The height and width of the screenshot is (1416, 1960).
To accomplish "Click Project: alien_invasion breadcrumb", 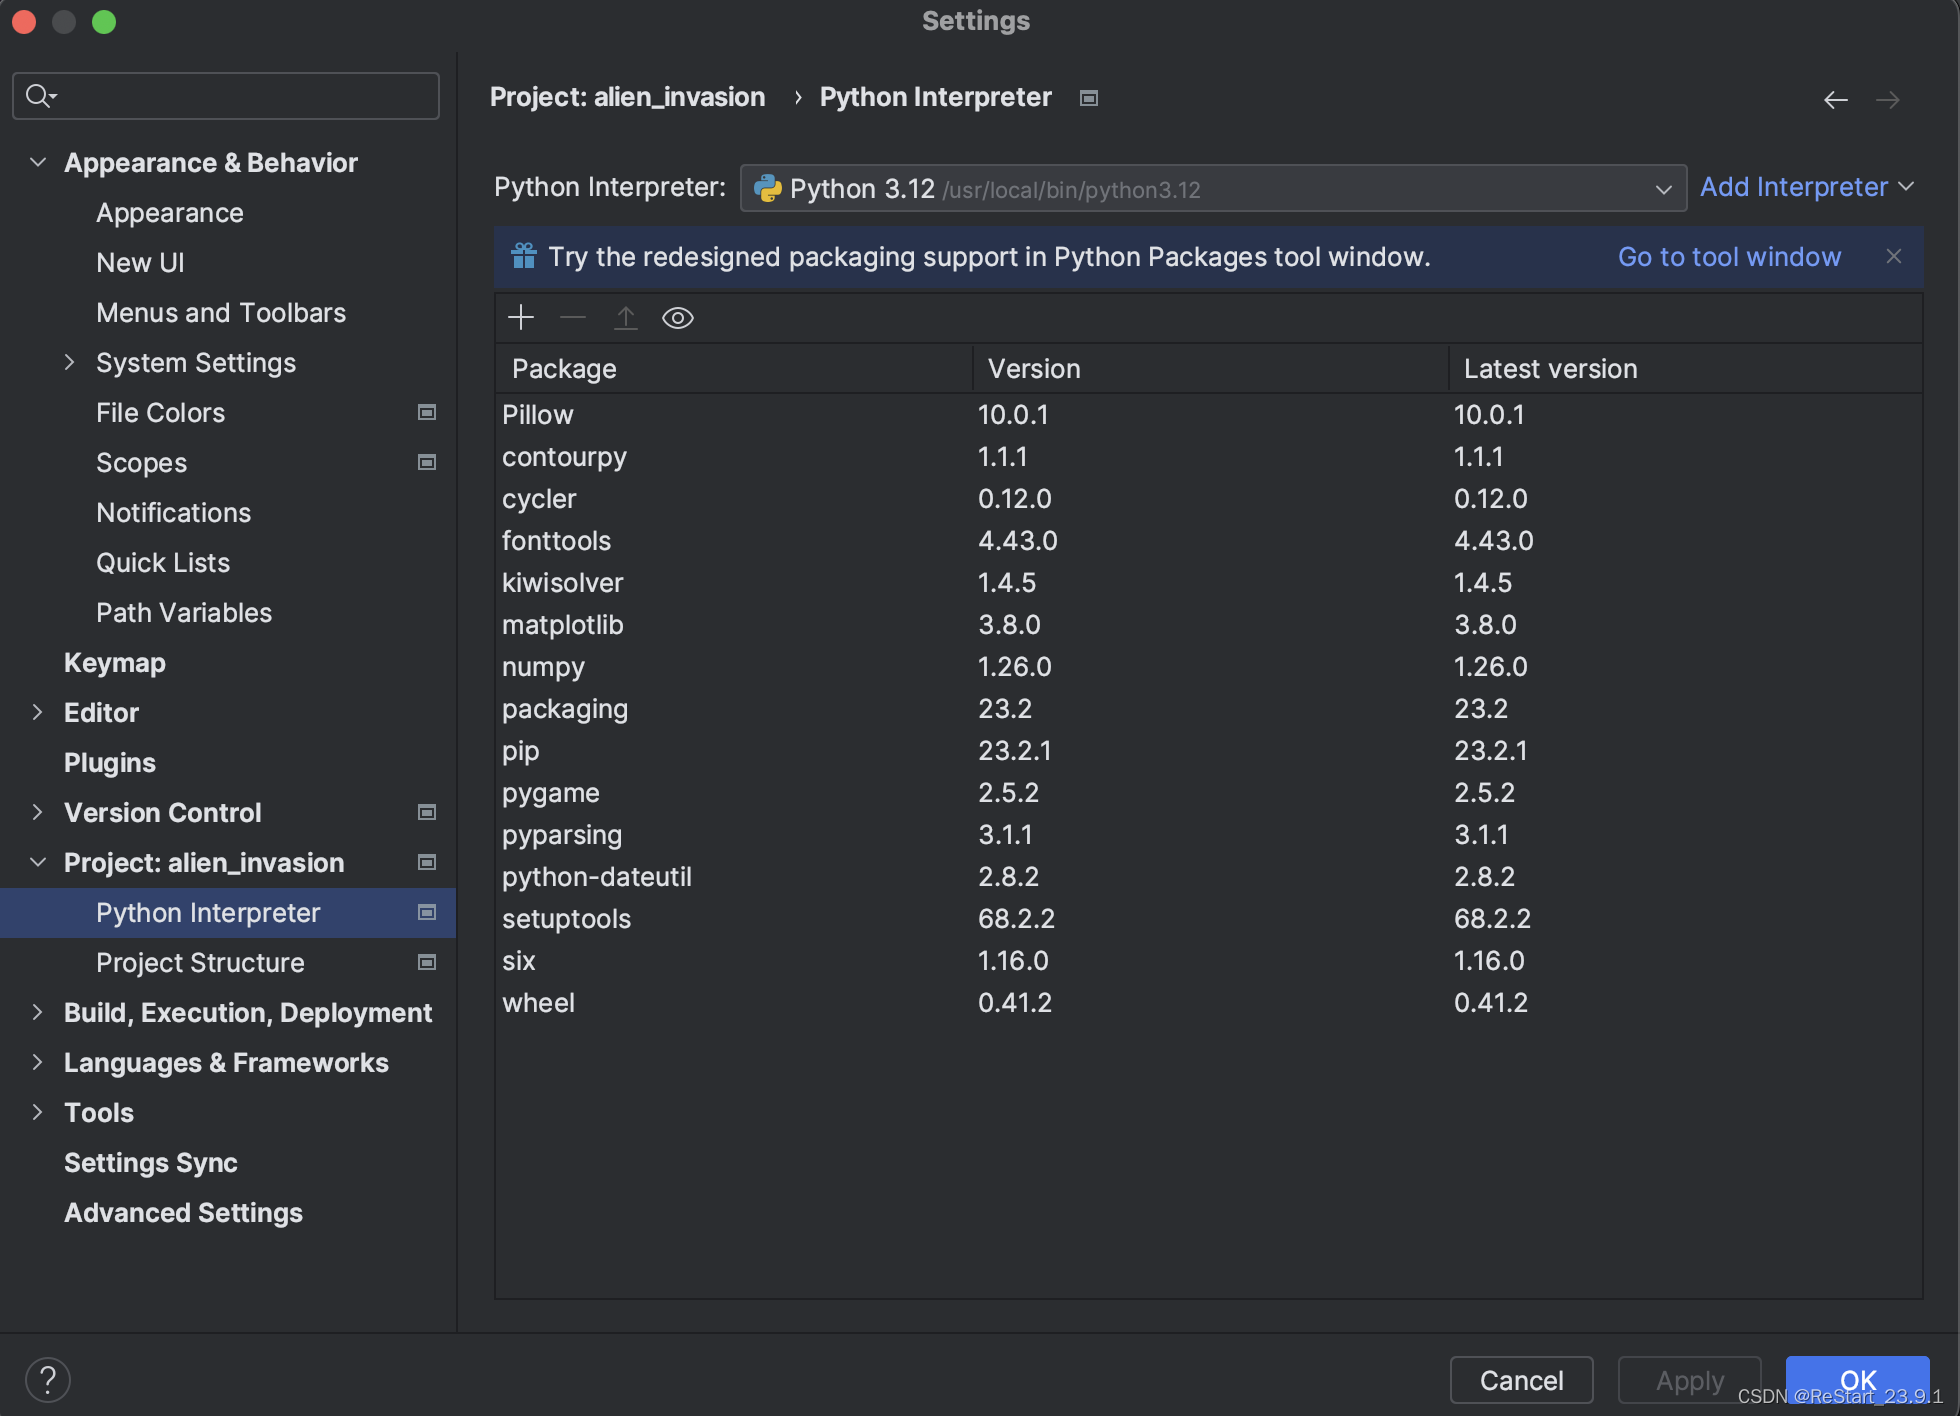I will (x=627, y=97).
